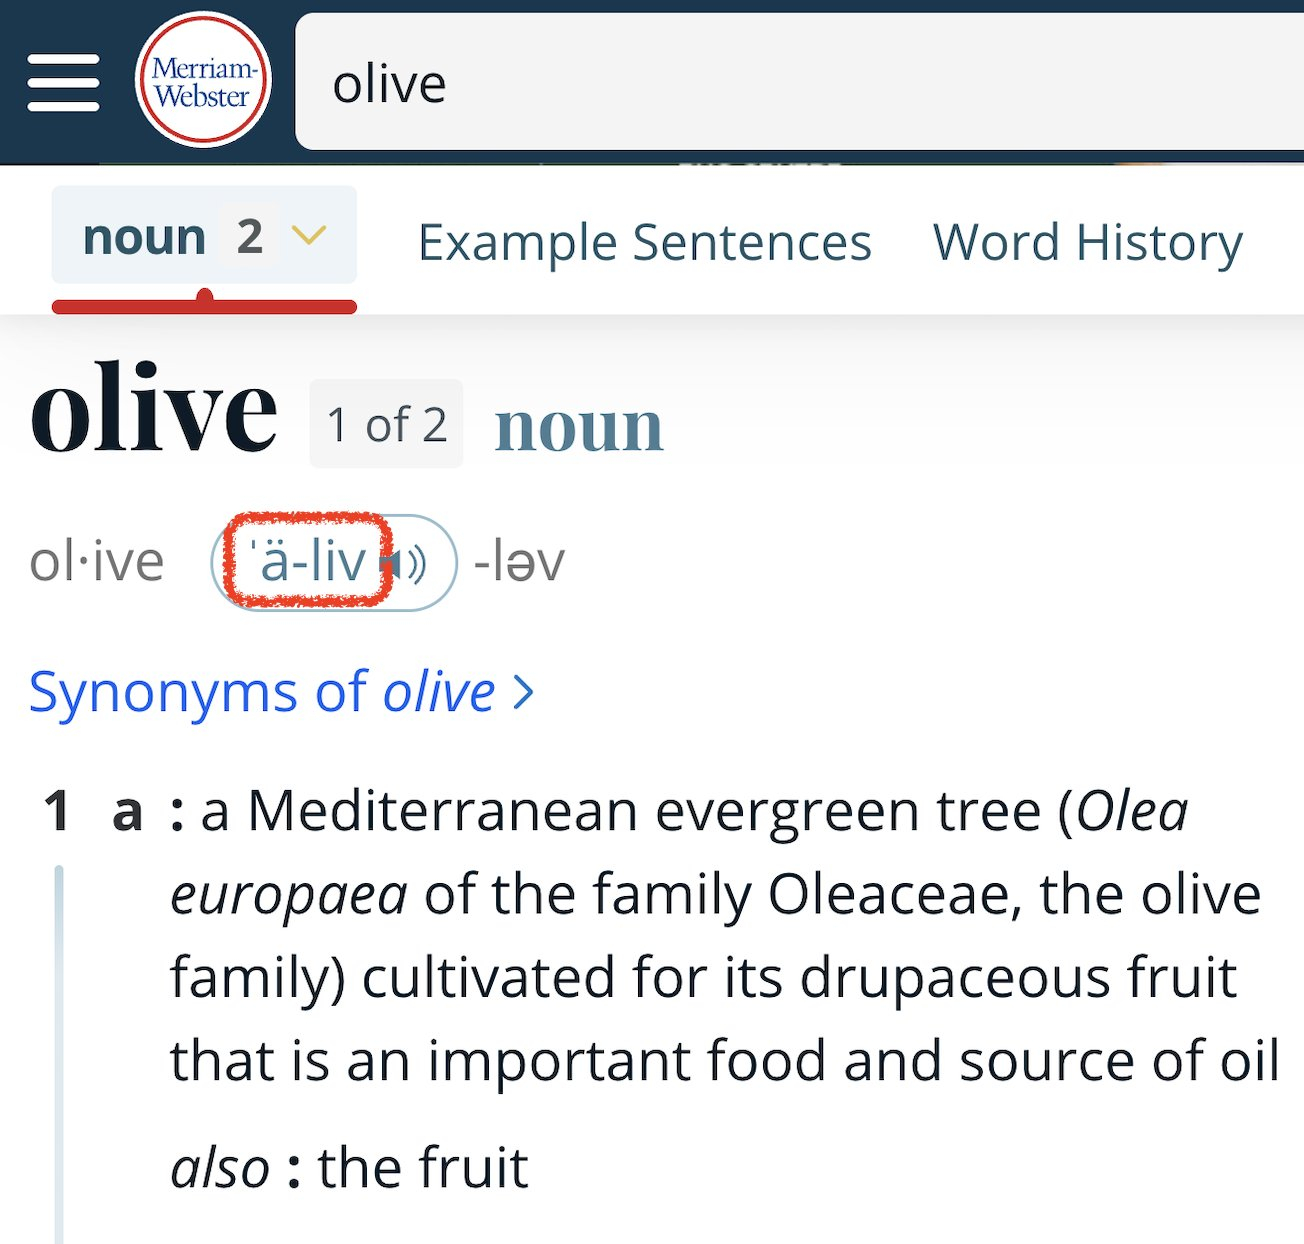This screenshot has height=1244, width=1304.
Task: Jump to the Example Sentences section
Action: pos(644,242)
